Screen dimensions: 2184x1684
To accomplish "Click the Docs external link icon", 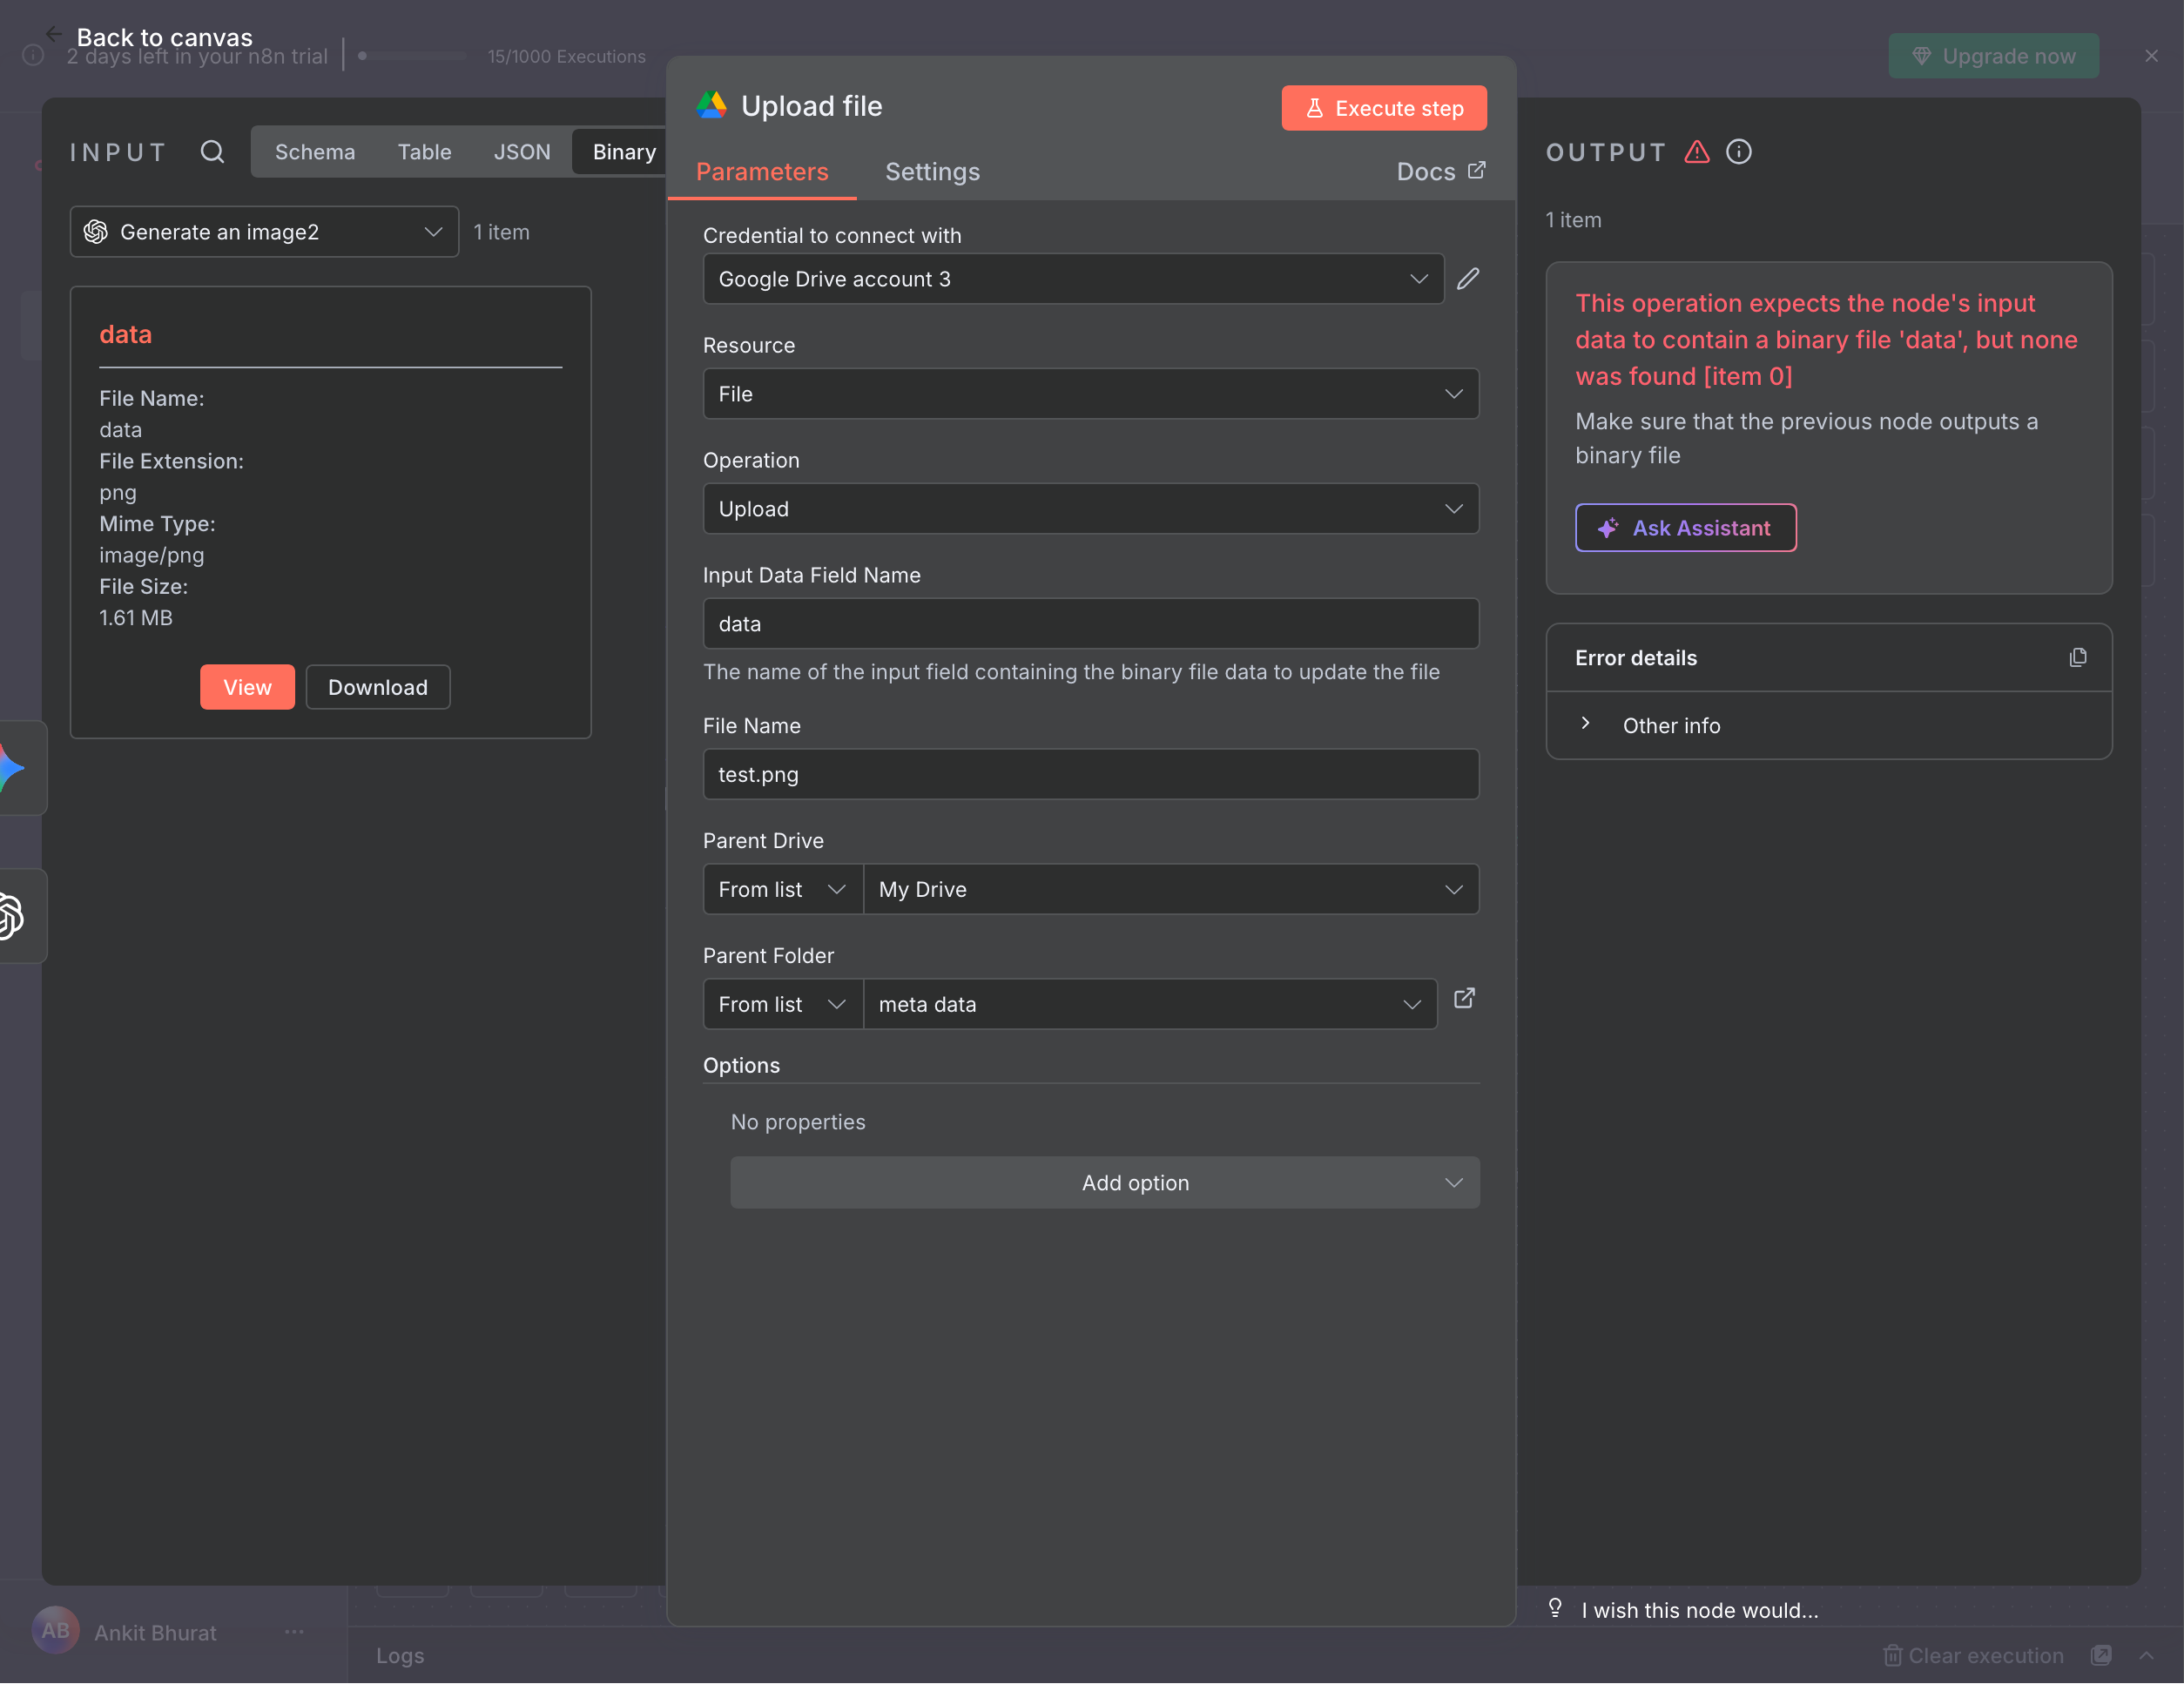I will click(x=1476, y=171).
